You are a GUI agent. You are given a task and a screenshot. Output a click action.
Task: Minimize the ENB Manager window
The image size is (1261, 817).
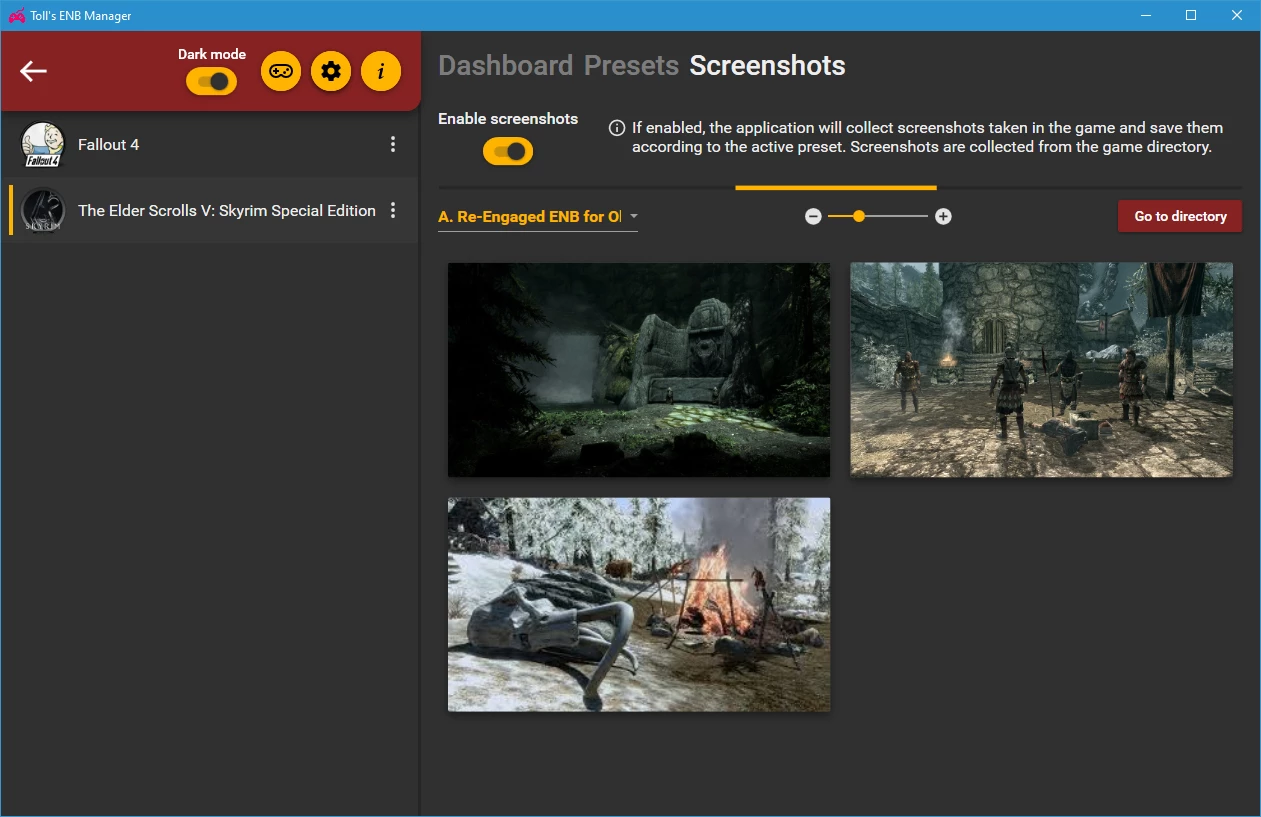coord(1145,15)
